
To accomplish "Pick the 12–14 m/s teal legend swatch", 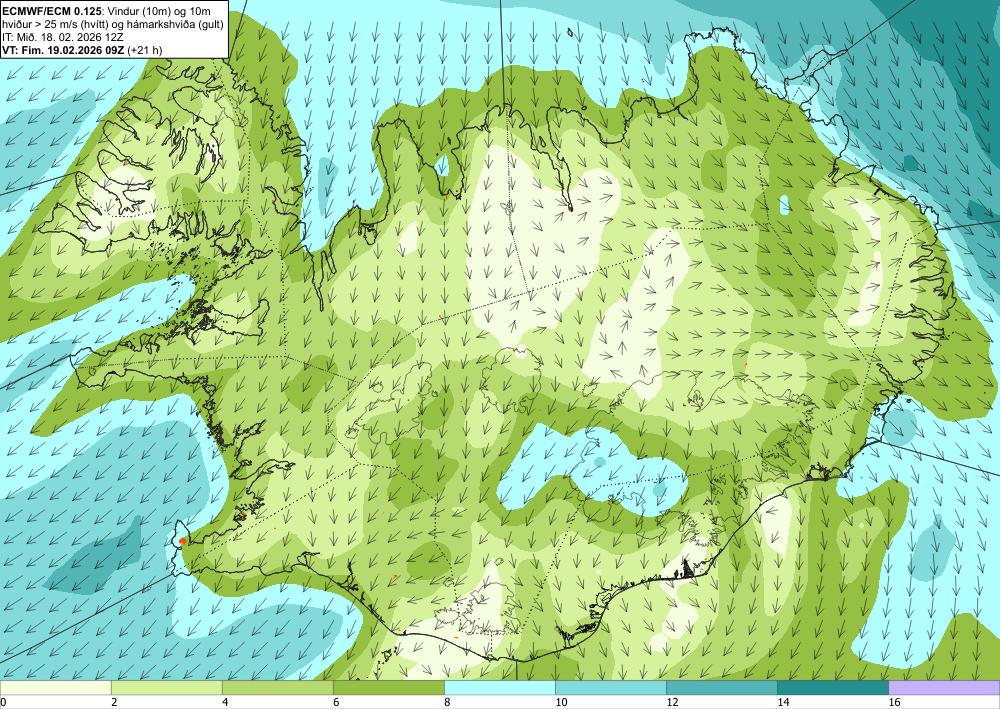I will [722, 688].
